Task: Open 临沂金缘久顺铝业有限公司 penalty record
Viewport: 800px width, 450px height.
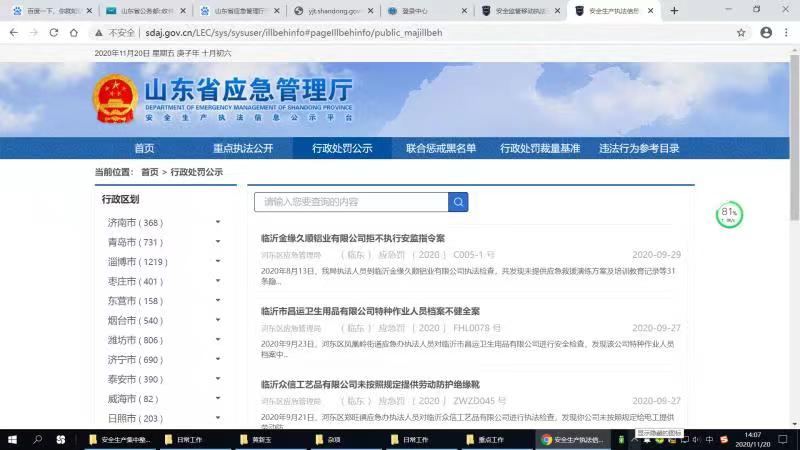Action: (353, 238)
